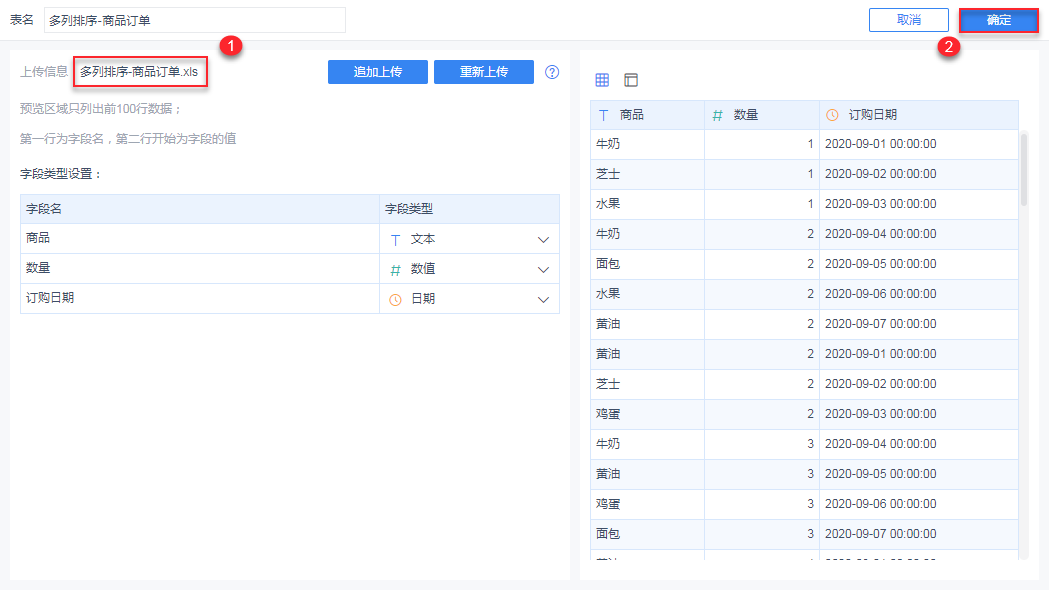Image resolution: width=1049 pixels, height=590 pixels.
Task: Expand the 数量 field type dropdown arrow
Action: [544, 269]
